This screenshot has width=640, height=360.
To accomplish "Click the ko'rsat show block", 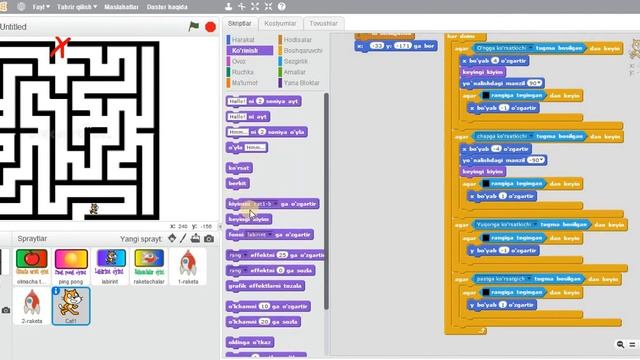I will tap(239, 168).
